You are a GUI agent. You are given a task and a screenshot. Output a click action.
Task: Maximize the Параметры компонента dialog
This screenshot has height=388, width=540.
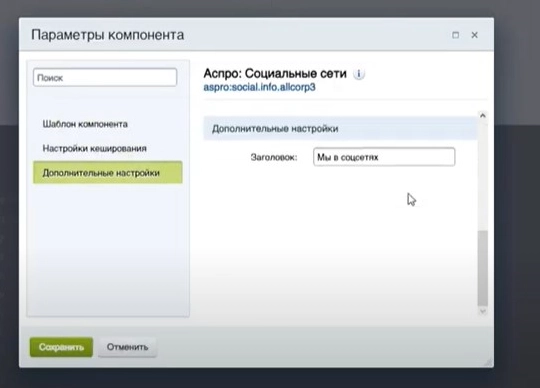455,35
